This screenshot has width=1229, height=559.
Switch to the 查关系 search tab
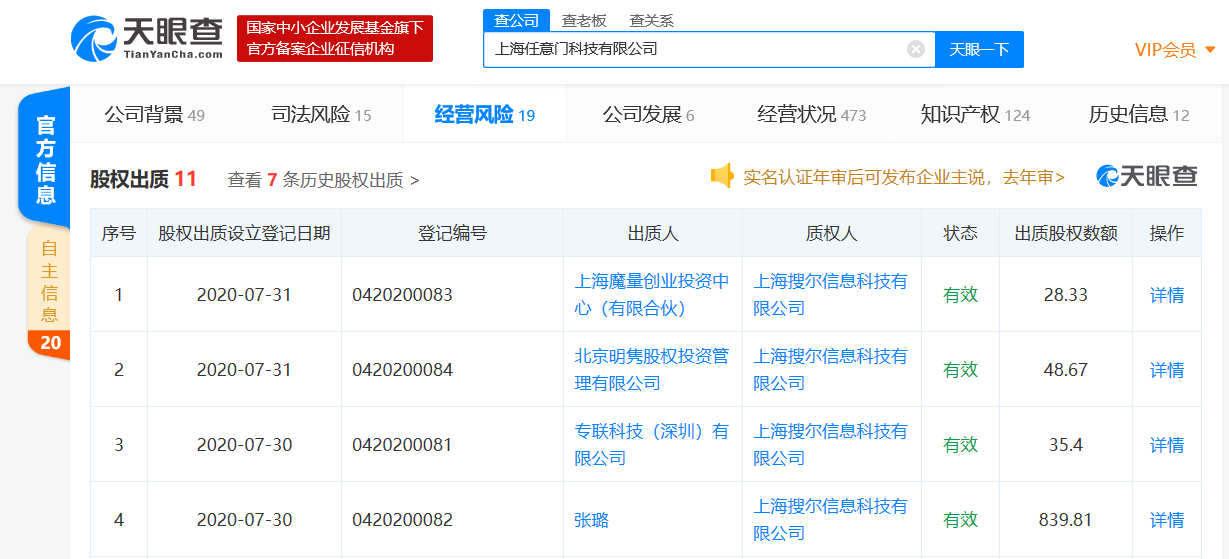651,20
